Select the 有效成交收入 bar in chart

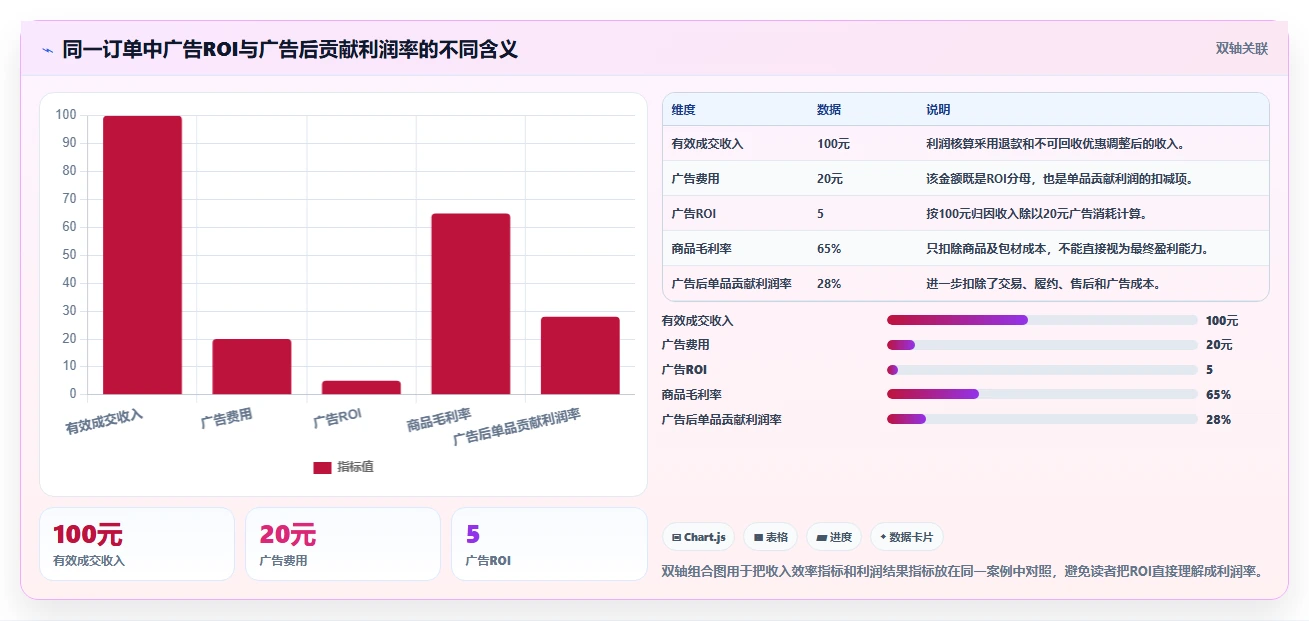coord(142,255)
